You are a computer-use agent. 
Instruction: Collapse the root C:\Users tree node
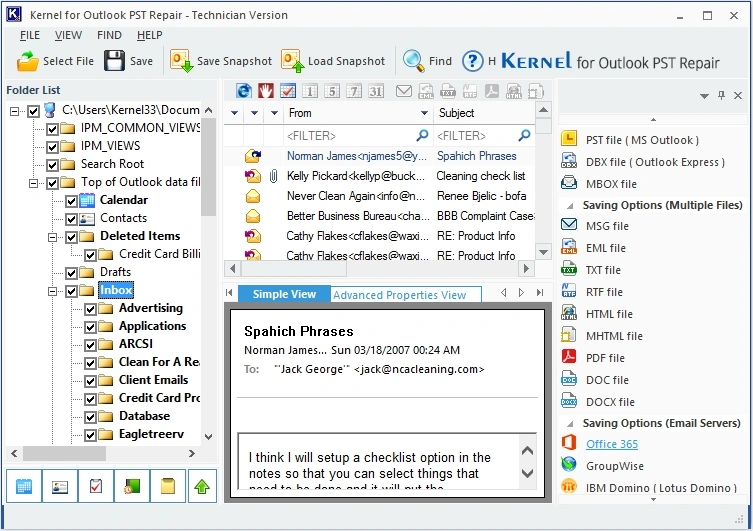(15, 111)
